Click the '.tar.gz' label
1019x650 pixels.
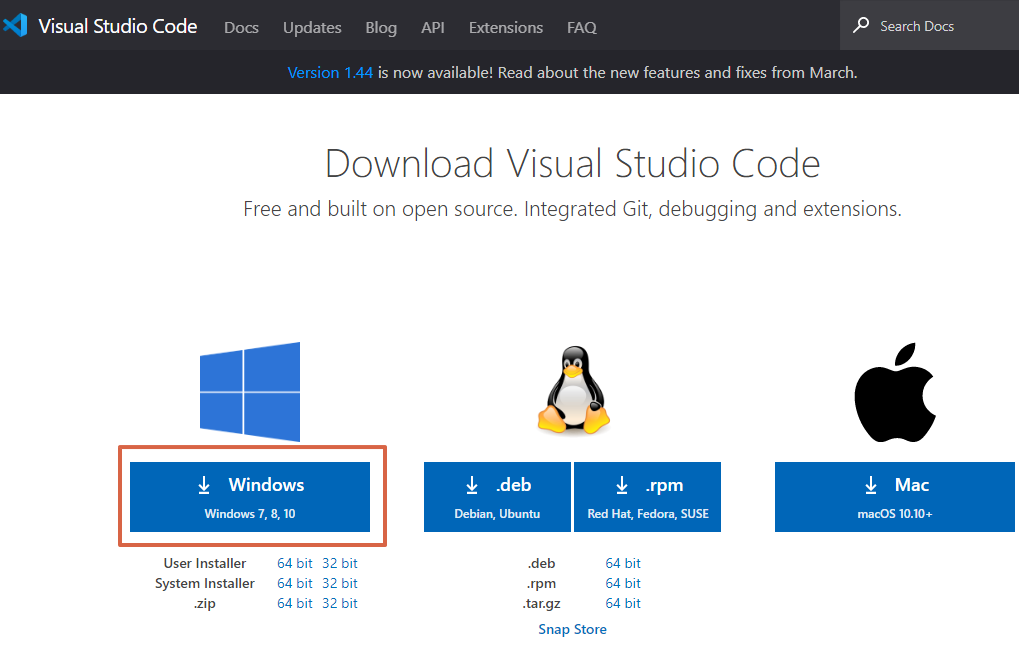click(x=541, y=604)
